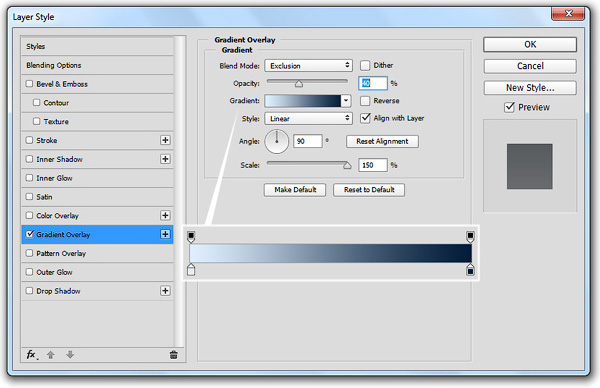Screen dimensions: 600x388
Task: Uncheck Align with Layer
Action: 365,118
